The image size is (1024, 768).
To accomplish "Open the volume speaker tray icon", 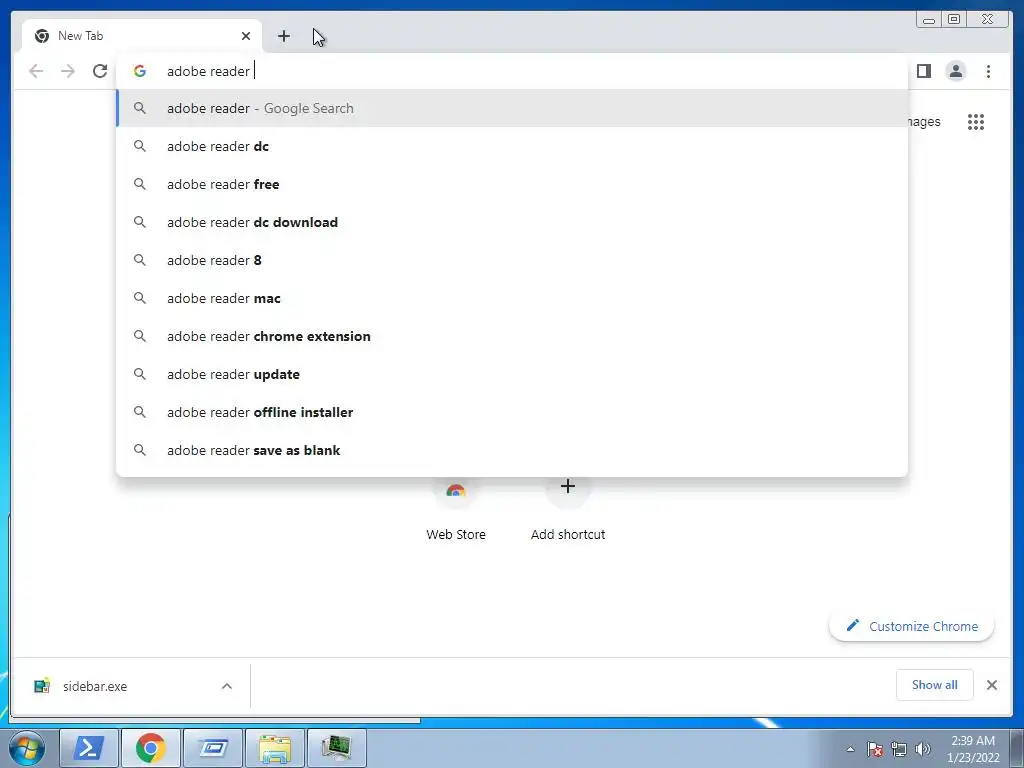I will [923, 749].
